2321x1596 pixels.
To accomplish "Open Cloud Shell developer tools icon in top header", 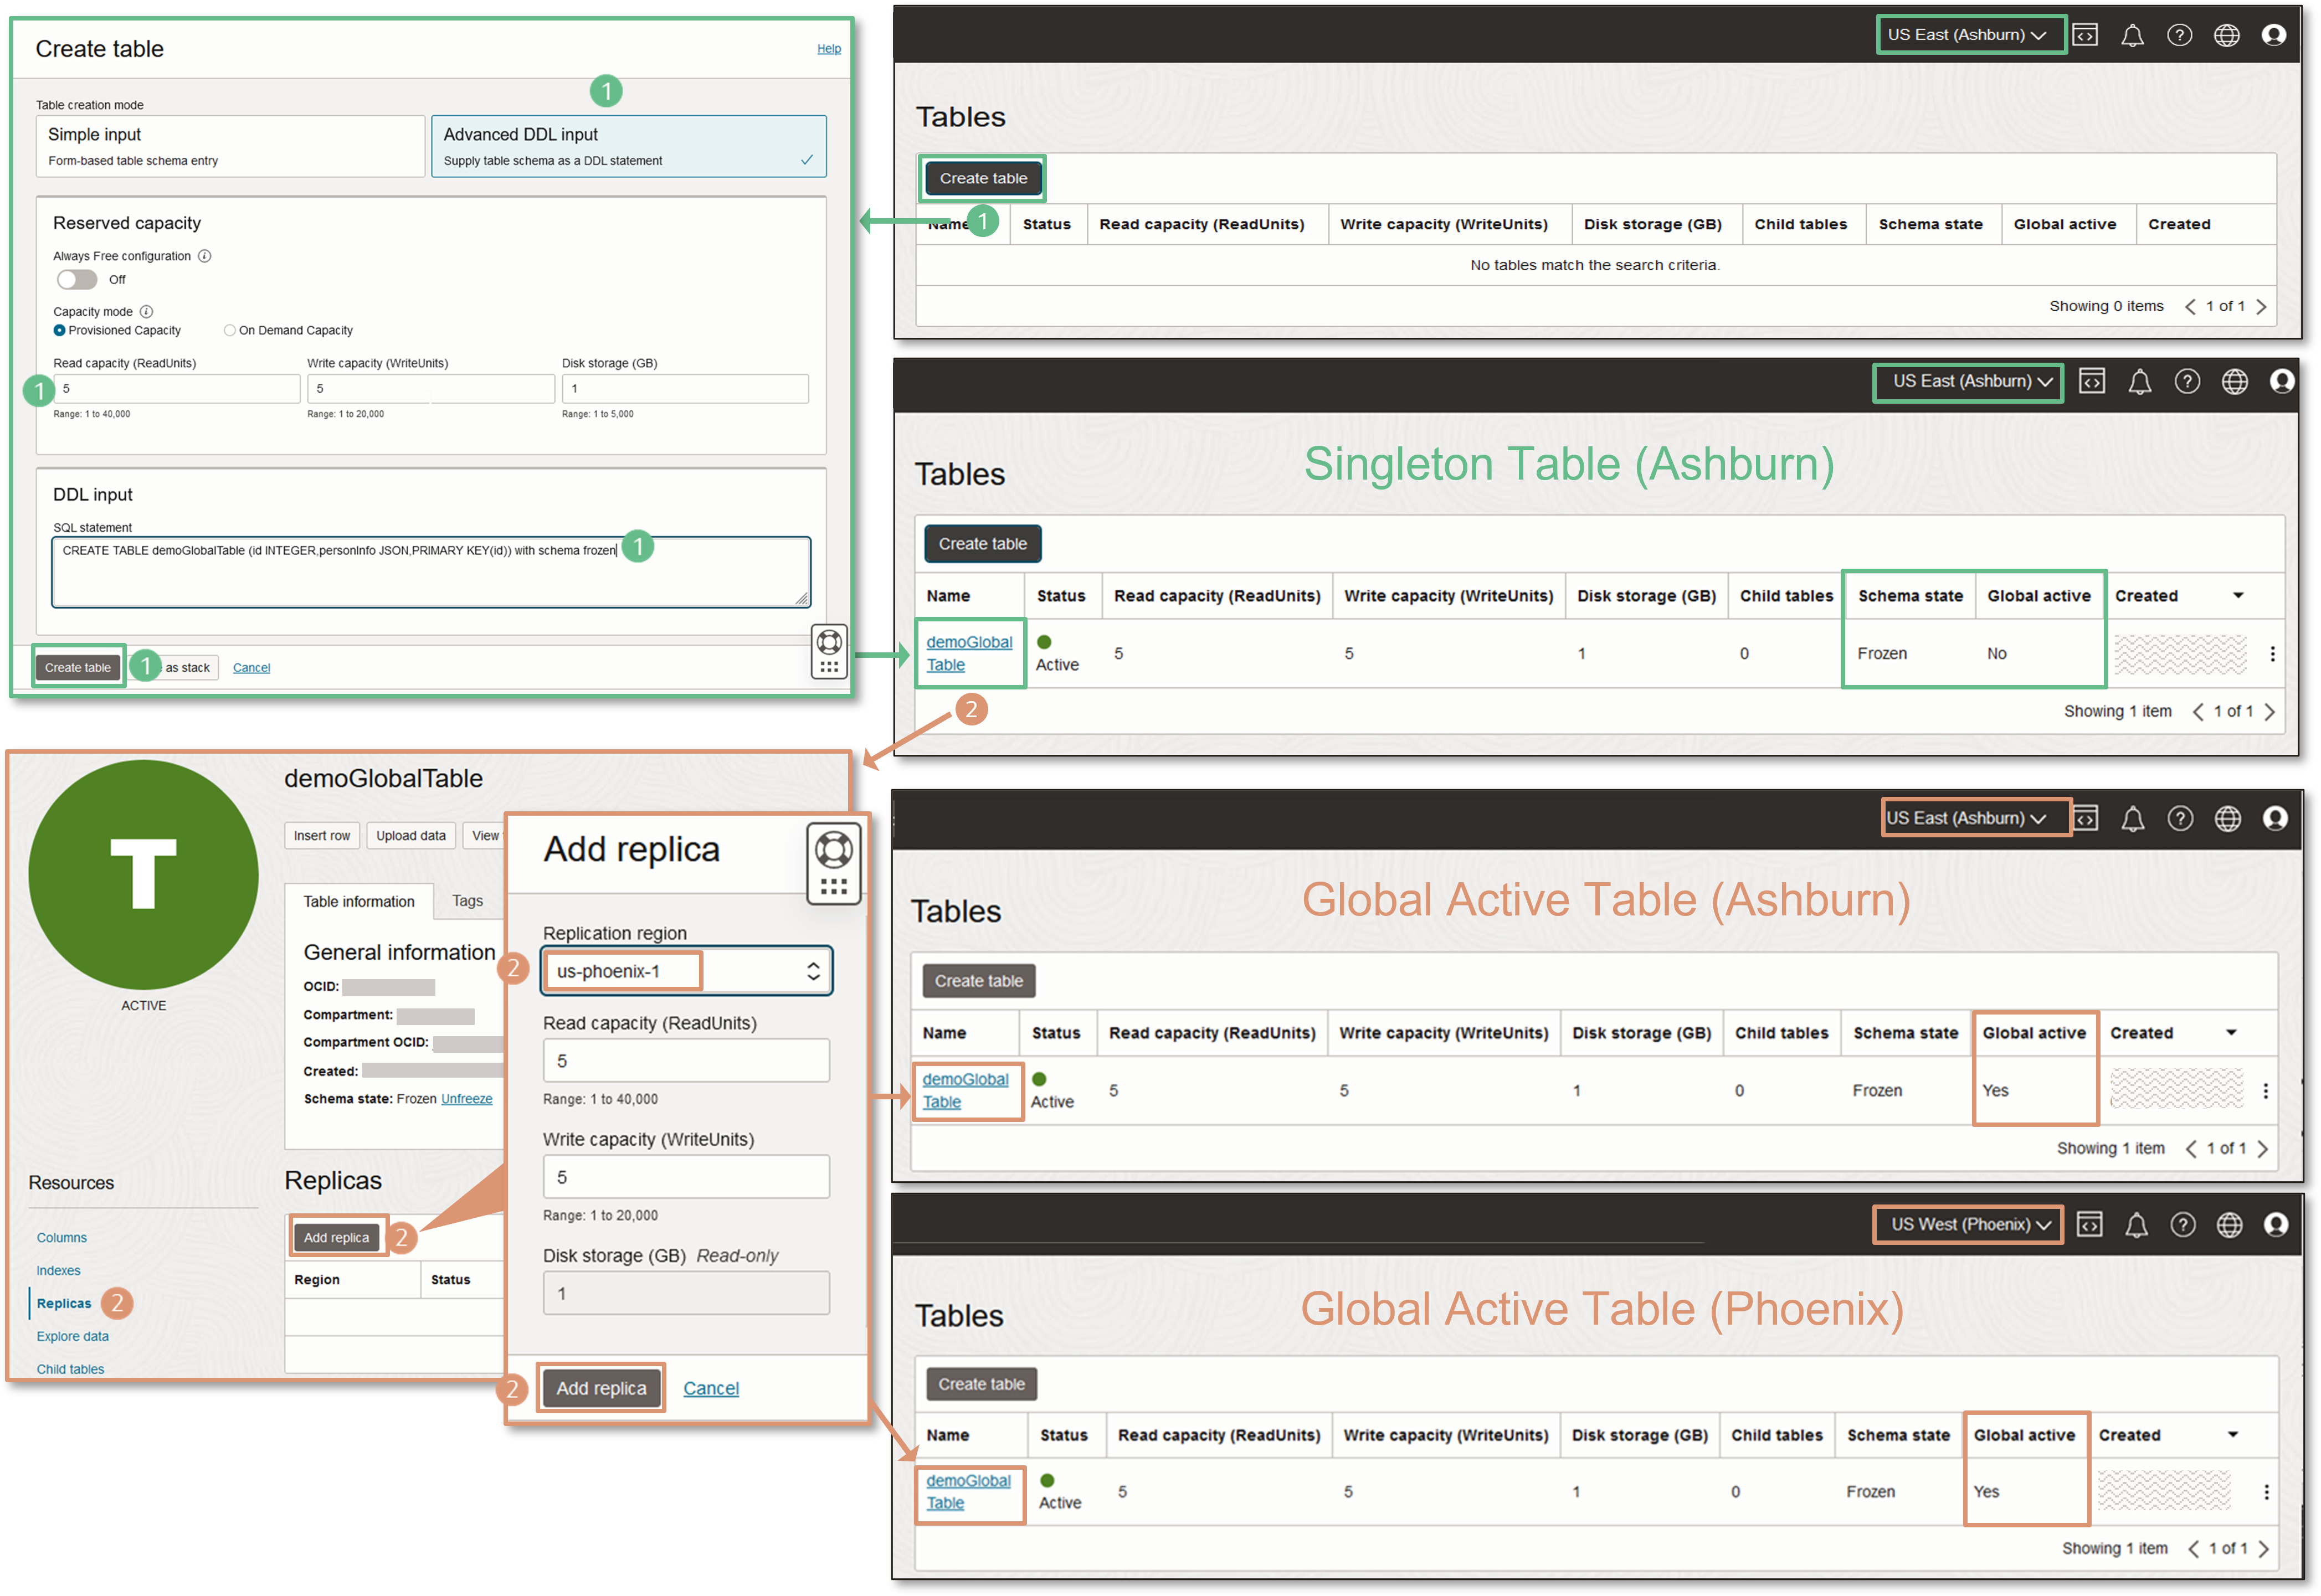I will pos(2085,35).
